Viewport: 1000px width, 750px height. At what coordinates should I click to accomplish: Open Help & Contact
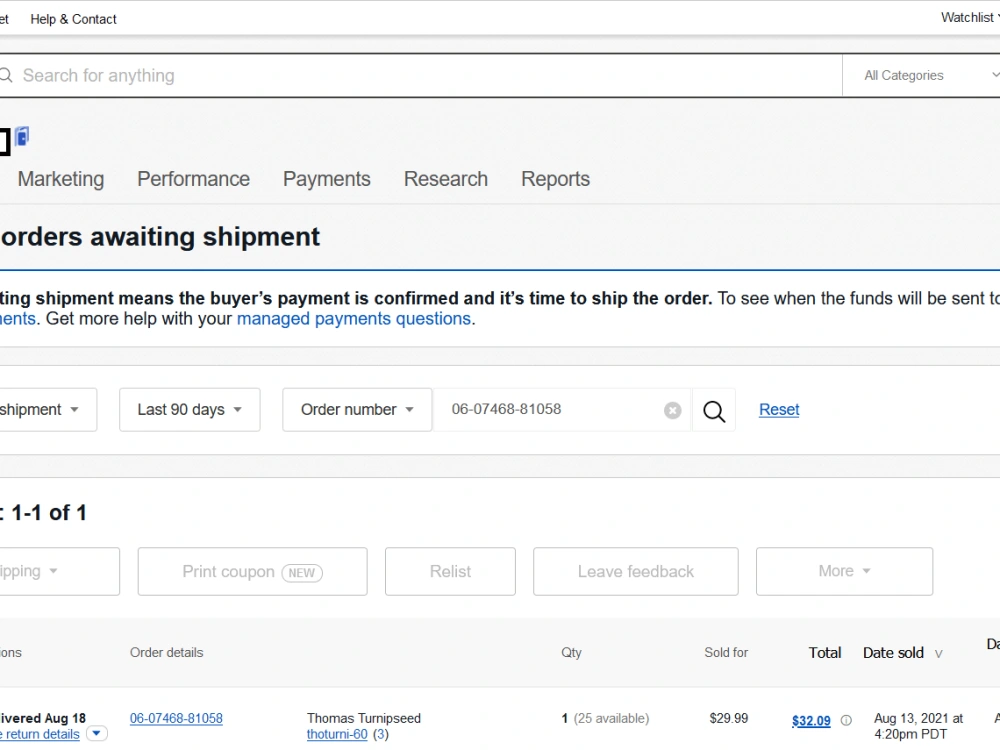click(73, 19)
